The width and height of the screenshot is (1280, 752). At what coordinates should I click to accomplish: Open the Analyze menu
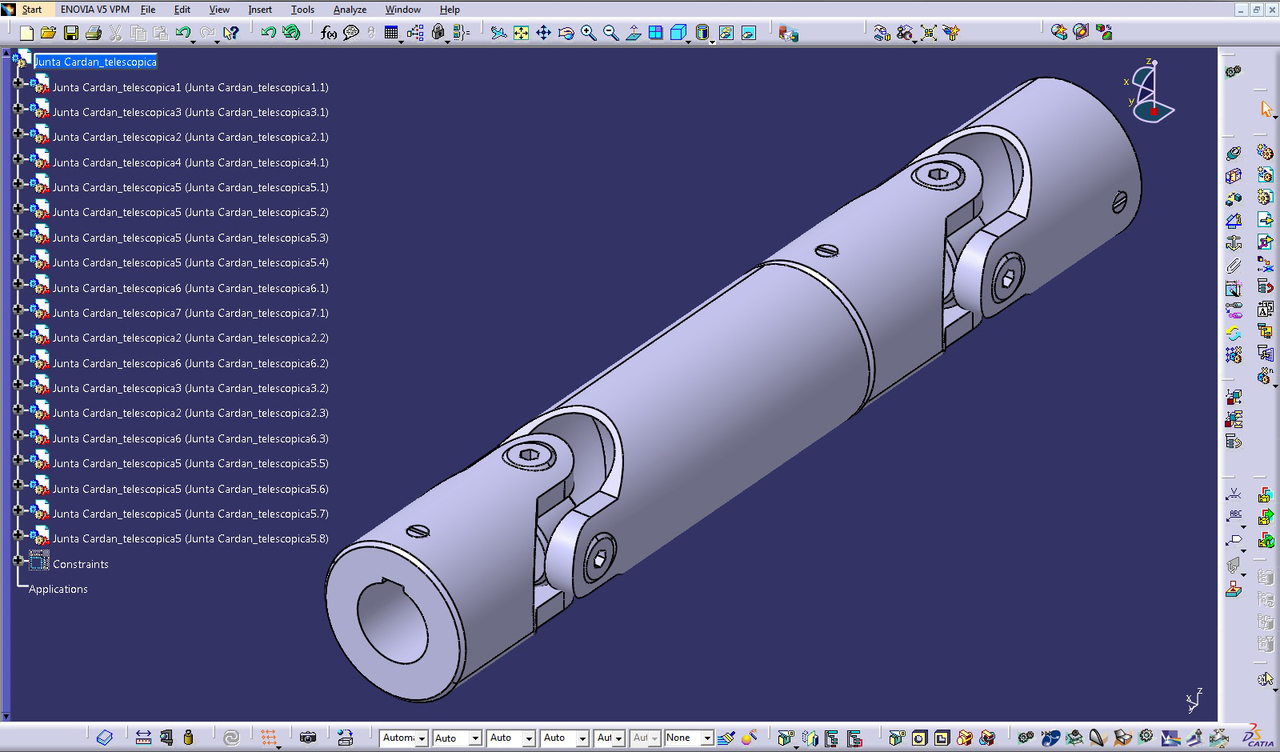(x=350, y=9)
